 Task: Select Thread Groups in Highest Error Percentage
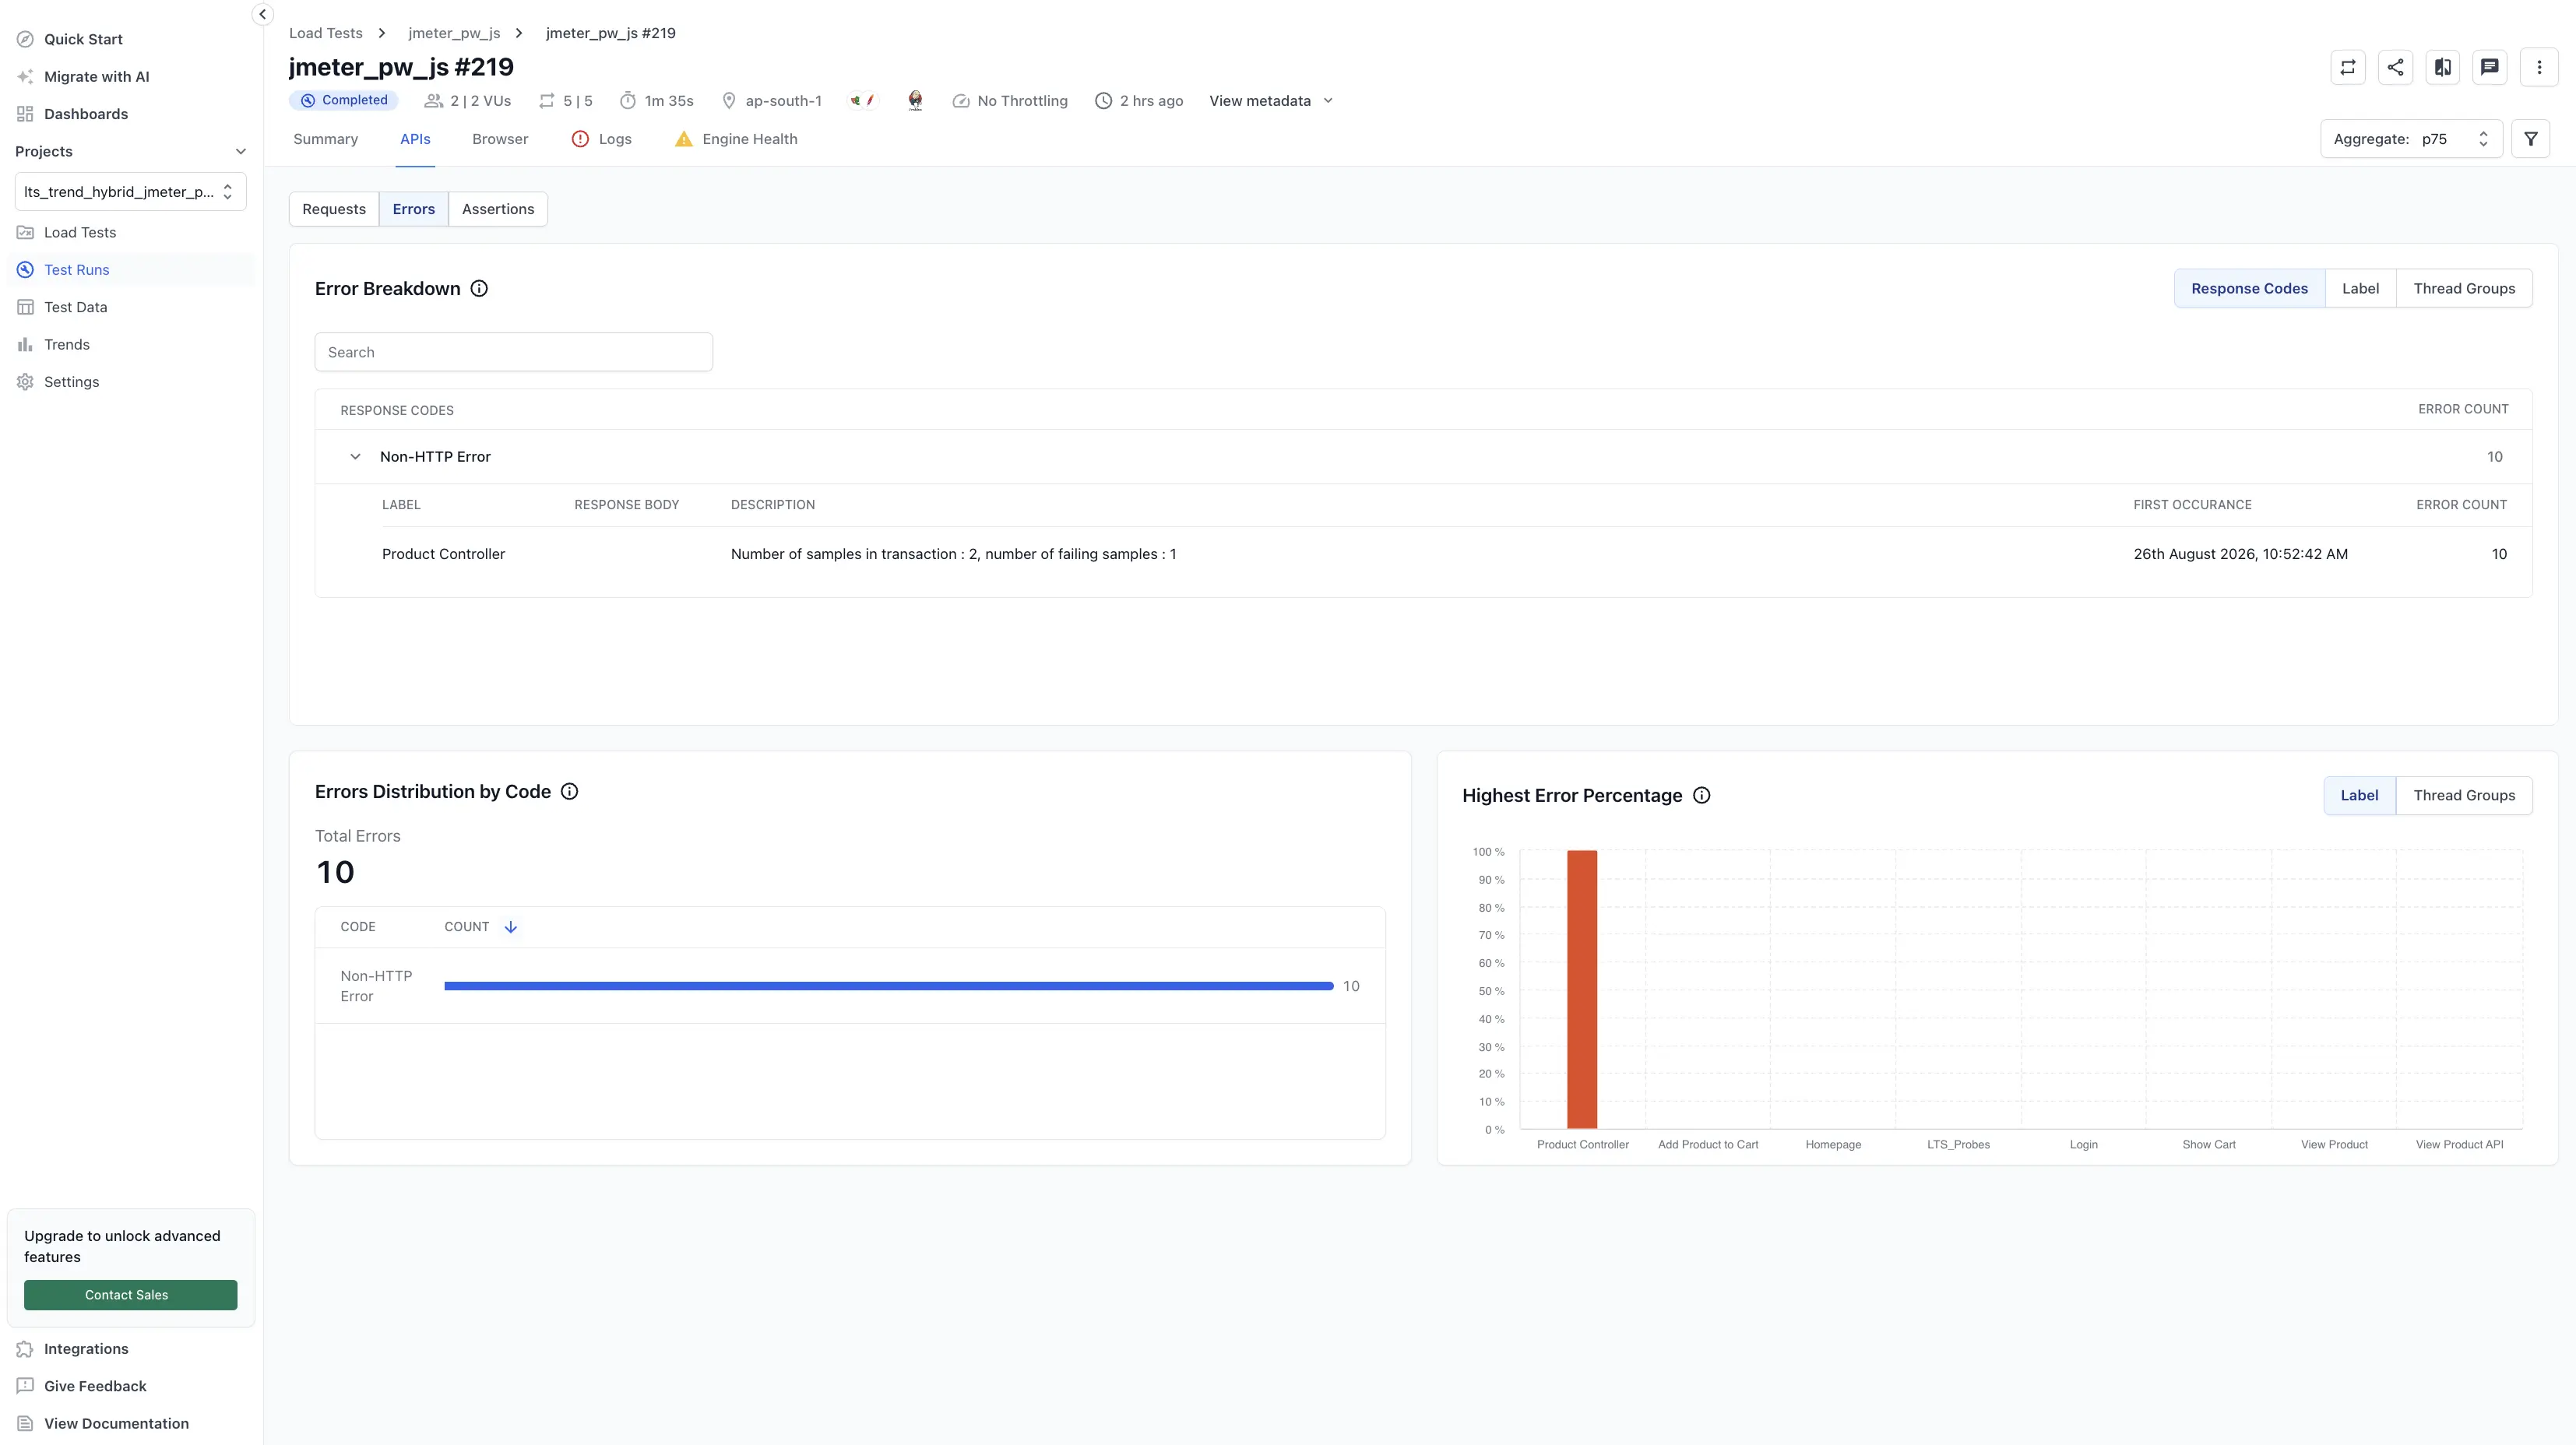coord(2464,796)
